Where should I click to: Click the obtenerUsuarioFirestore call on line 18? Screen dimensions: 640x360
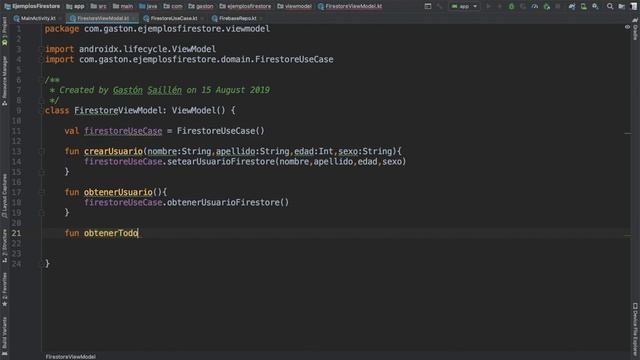pyautogui.click(x=224, y=202)
